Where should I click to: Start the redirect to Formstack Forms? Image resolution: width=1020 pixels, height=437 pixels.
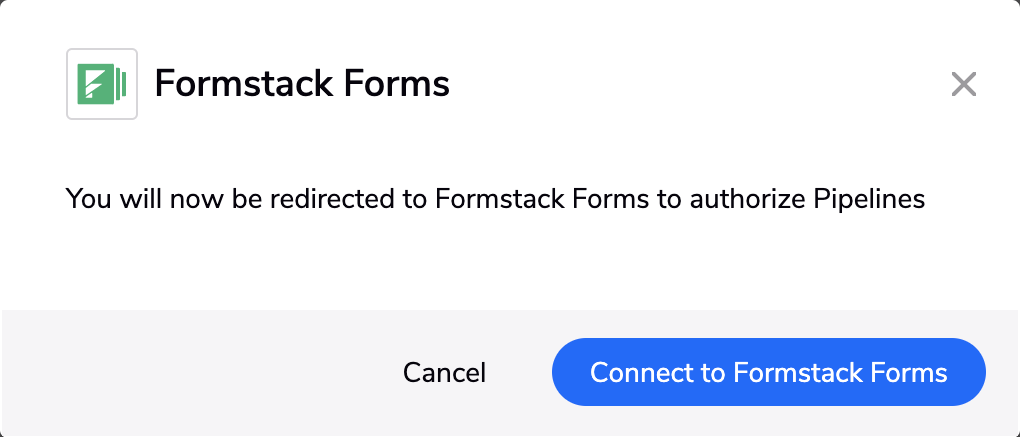(x=769, y=373)
